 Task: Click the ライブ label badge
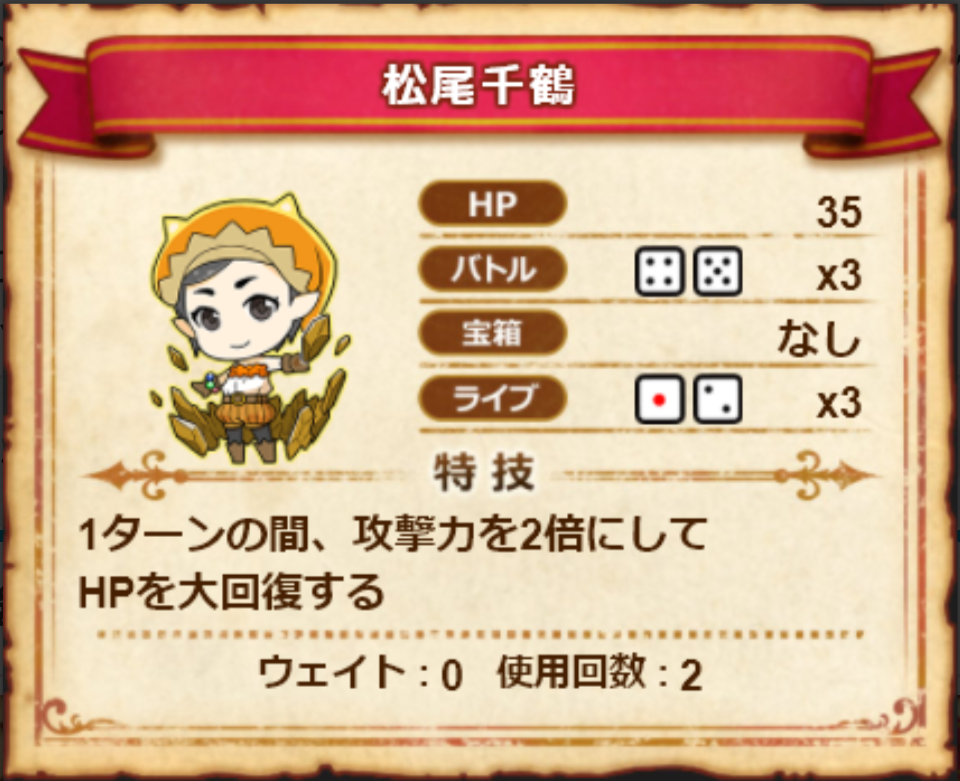pos(492,398)
